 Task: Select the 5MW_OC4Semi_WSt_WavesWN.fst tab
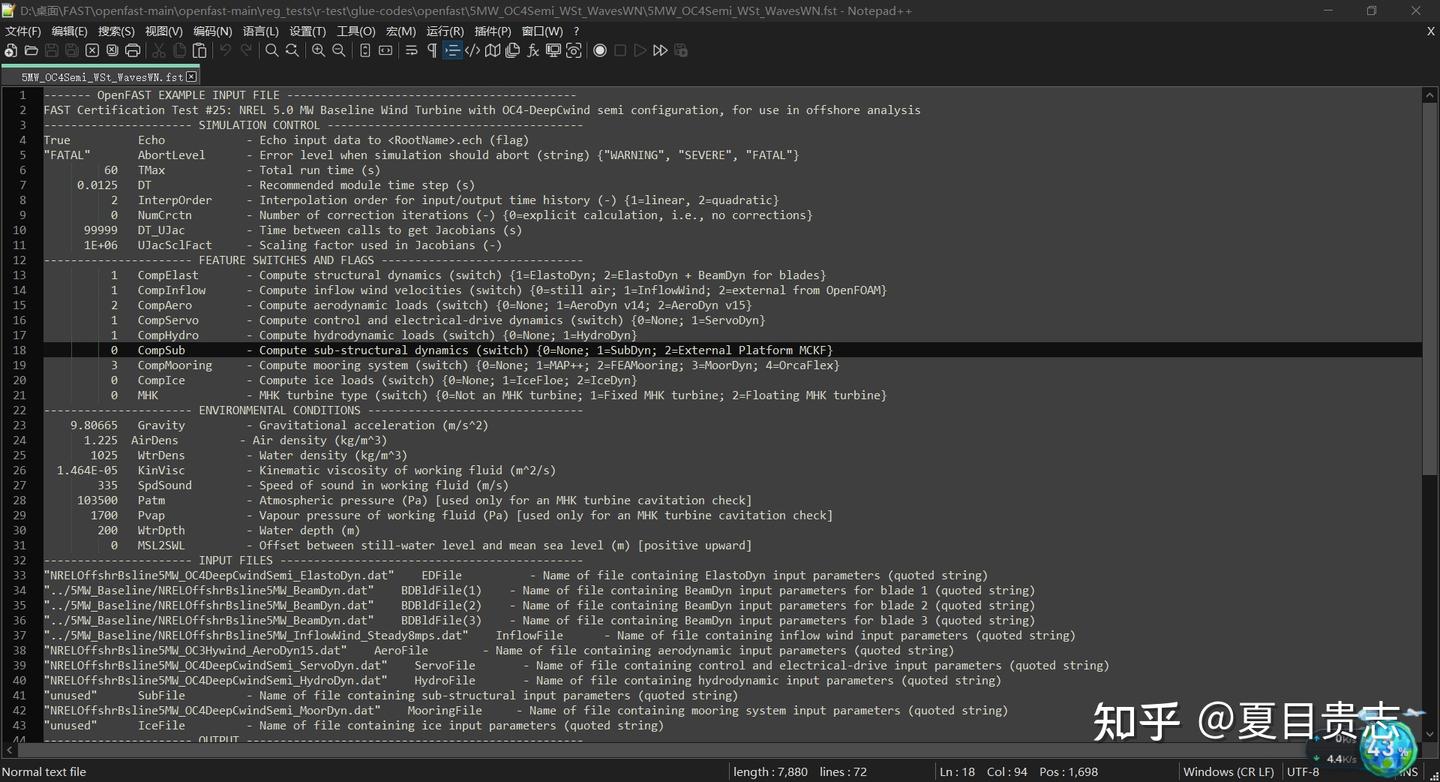(100, 76)
